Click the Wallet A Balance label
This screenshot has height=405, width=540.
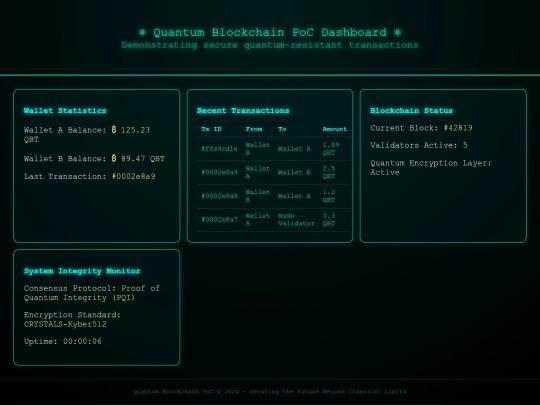tap(65, 130)
